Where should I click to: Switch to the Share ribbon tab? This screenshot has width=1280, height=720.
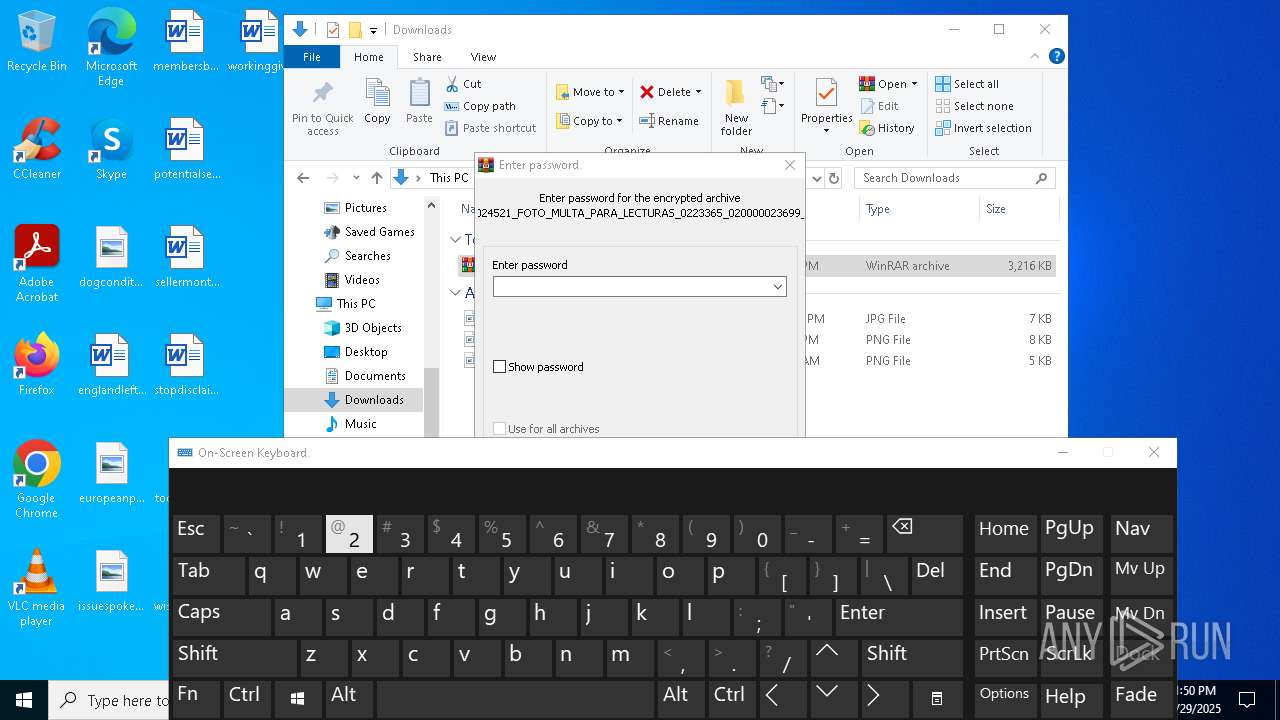[427, 57]
